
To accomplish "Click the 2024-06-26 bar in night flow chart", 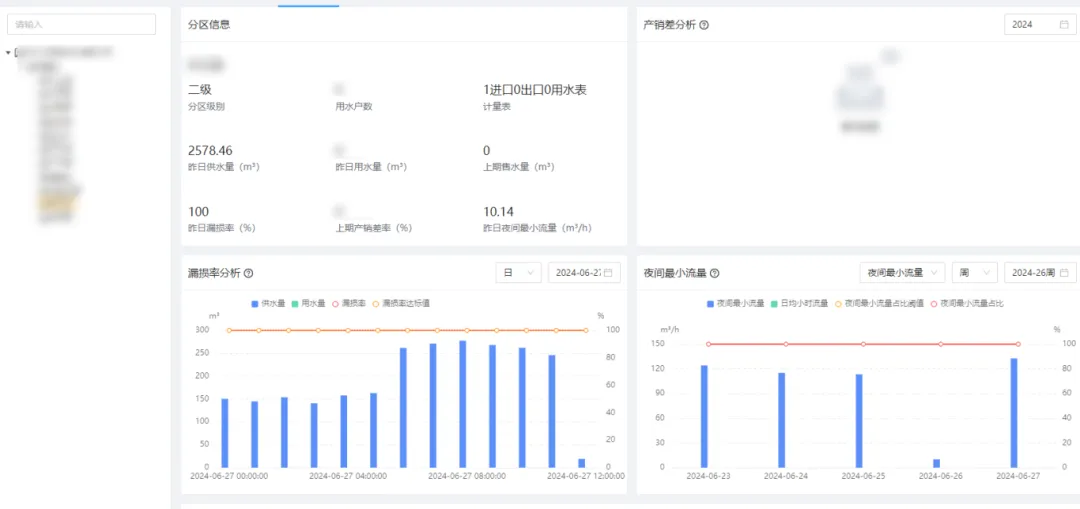I will tap(936, 463).
